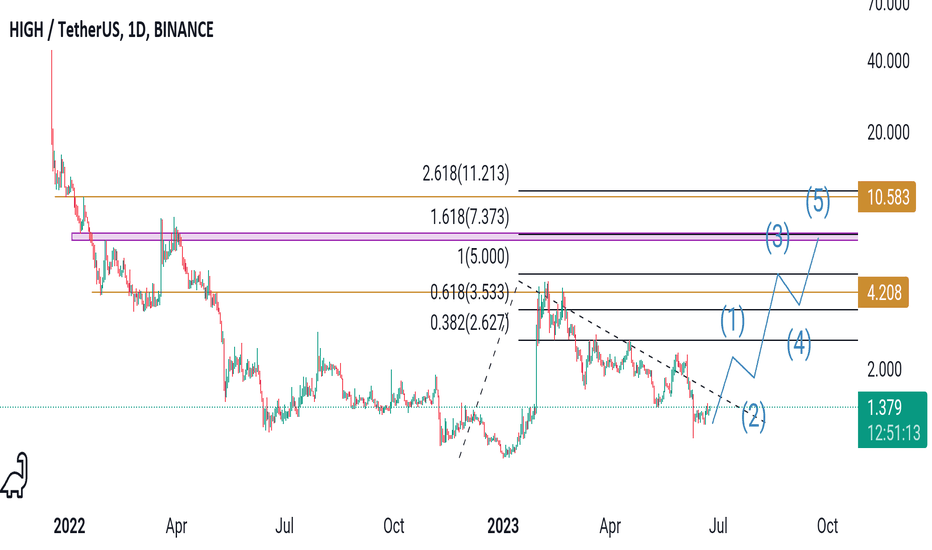This screenshot has width=932, height=550.
Task: Click the Apr 2022 time axis label
Action: point(177,526)
